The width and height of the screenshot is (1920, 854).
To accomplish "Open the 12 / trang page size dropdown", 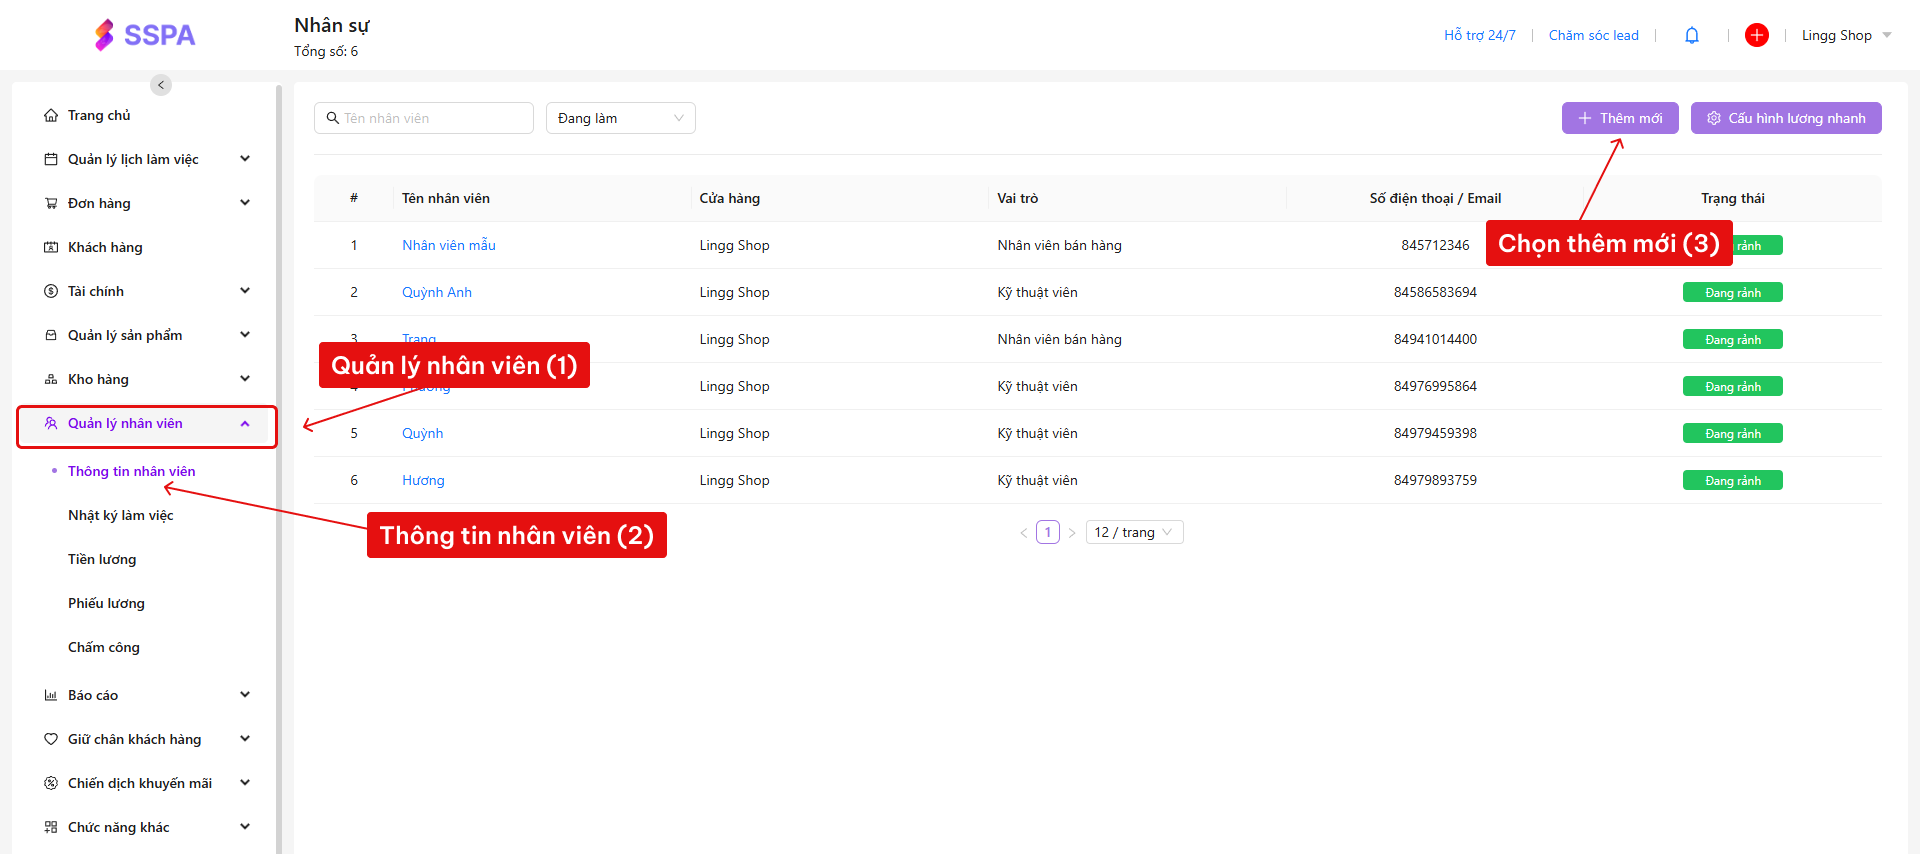I will (1136, 533).
